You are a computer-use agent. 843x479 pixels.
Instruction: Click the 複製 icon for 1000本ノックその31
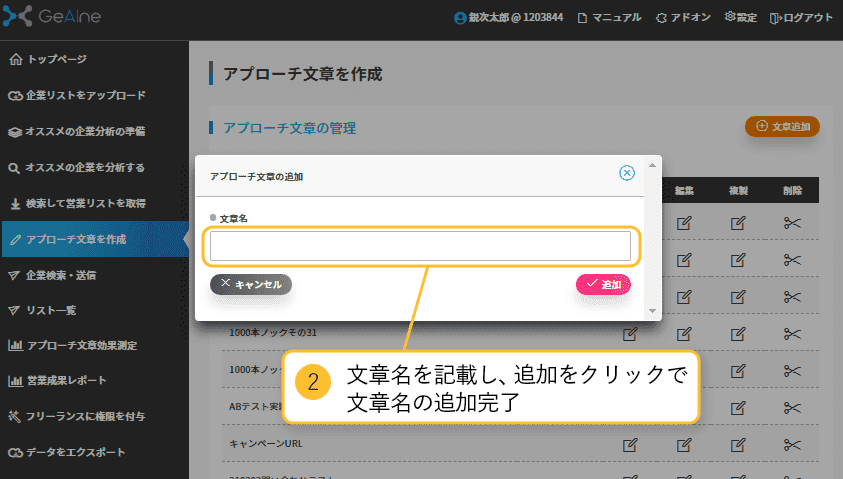(738, 334)
